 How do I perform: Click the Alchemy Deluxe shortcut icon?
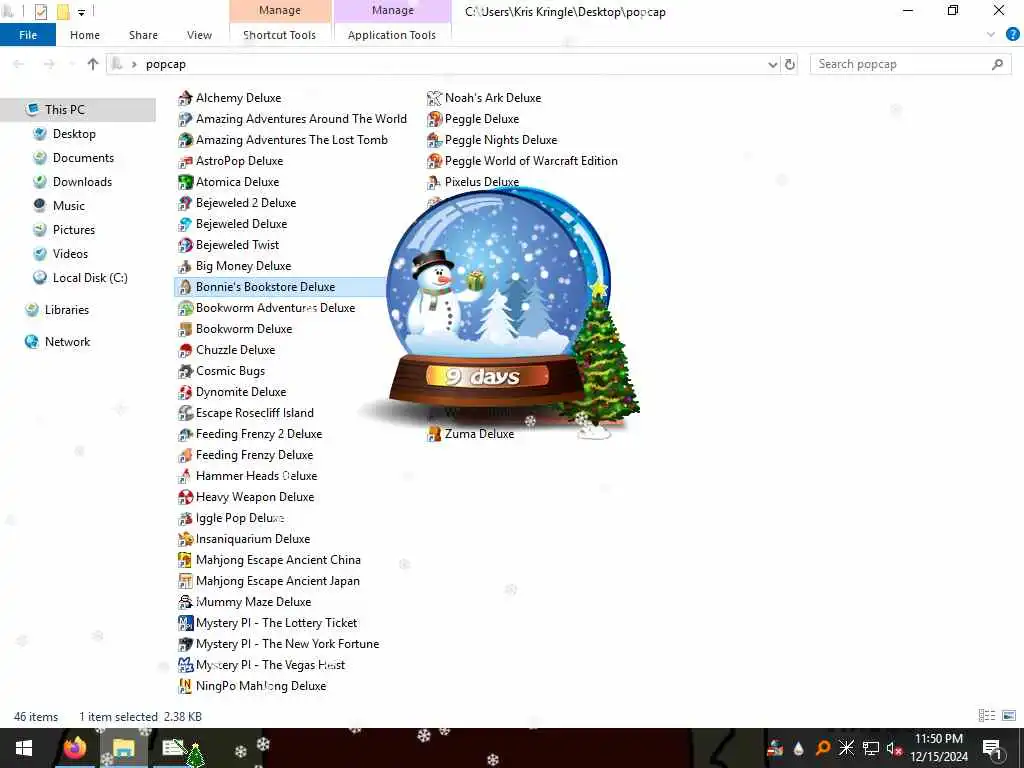coord(185,98)
